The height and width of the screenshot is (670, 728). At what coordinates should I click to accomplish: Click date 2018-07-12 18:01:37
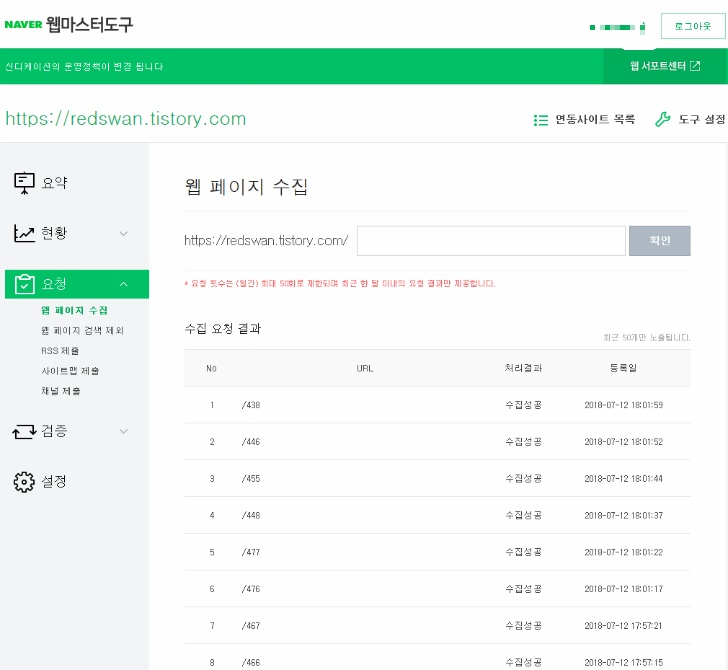(x=624, y=515)
